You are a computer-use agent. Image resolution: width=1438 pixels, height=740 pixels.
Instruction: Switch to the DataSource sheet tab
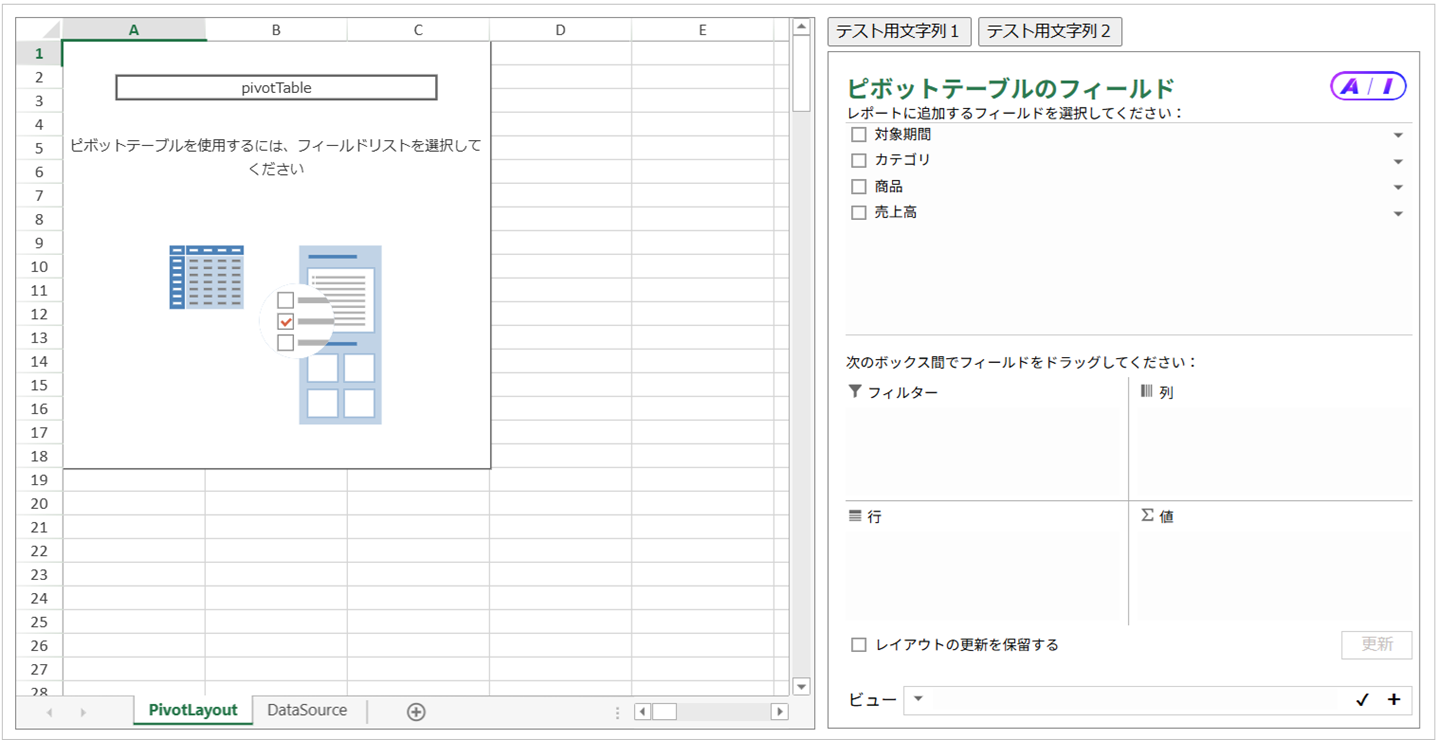[x=307, y=710]
